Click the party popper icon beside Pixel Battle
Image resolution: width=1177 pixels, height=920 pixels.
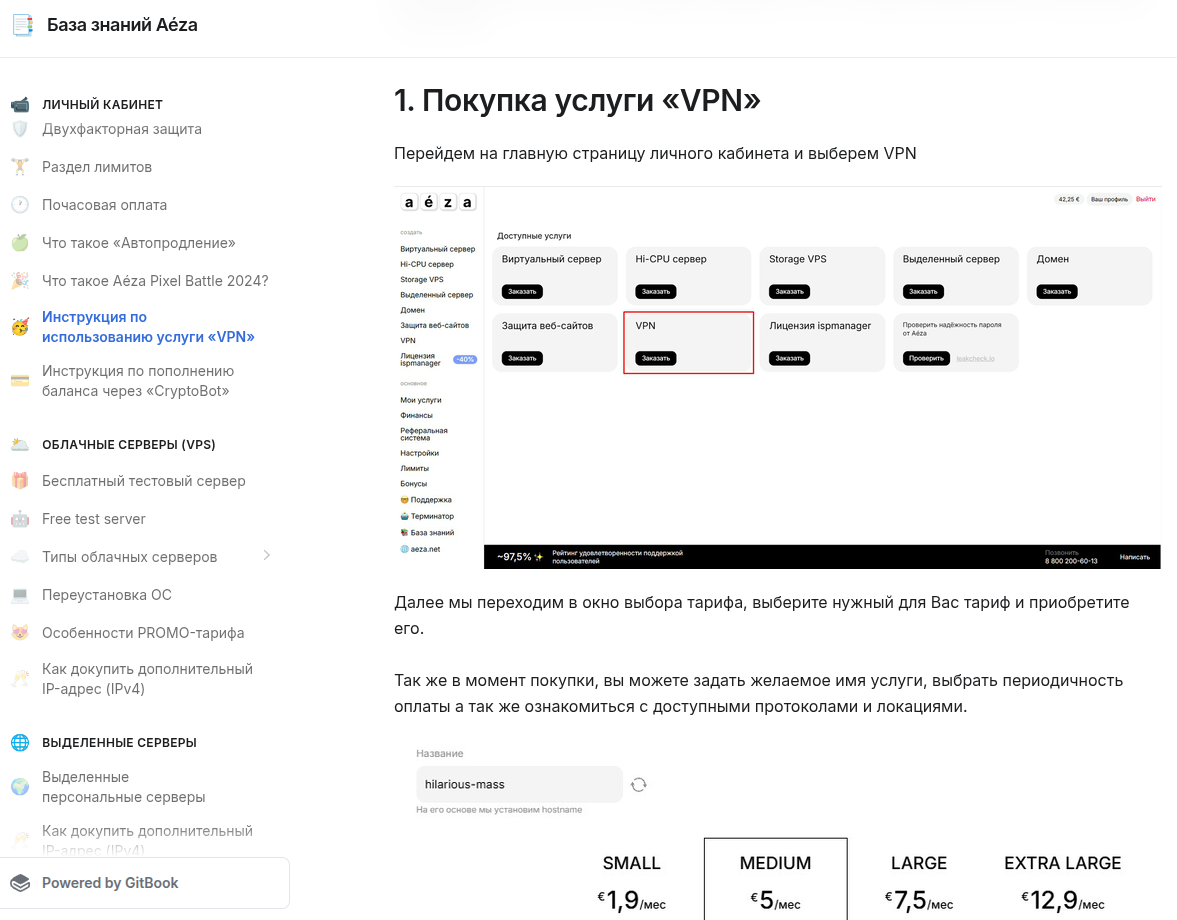pos(20,281)
